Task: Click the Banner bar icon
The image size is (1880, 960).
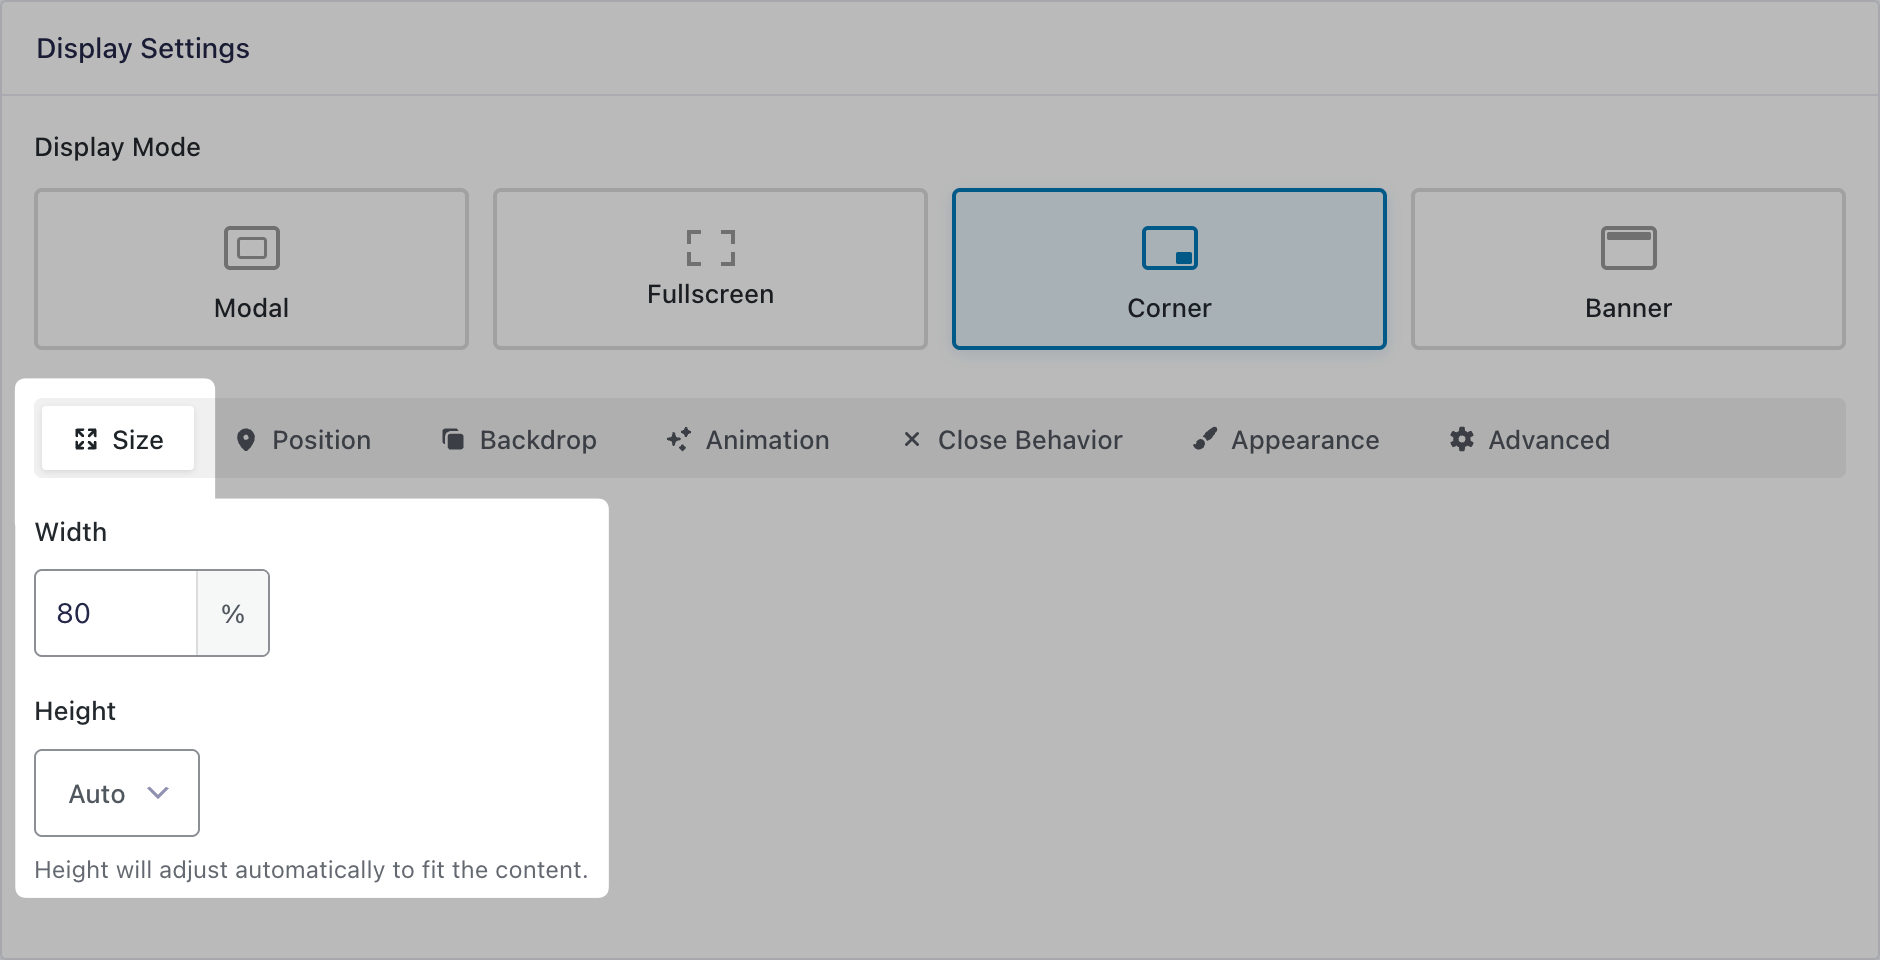Action: [1628, 248]
